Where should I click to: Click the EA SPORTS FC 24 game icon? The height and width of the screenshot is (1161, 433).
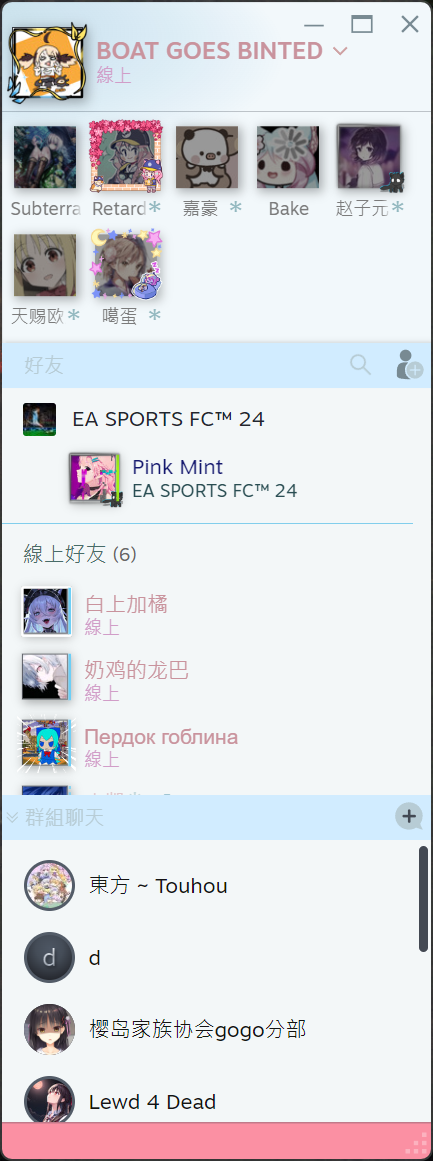tap(39, 419)
